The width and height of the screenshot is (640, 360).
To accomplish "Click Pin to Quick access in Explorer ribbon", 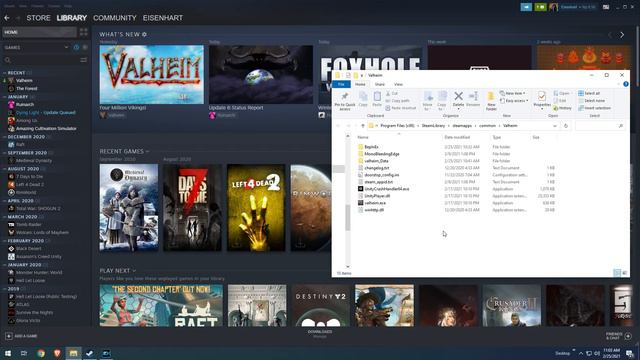I will pyautogui.click(x=344, y=100).
